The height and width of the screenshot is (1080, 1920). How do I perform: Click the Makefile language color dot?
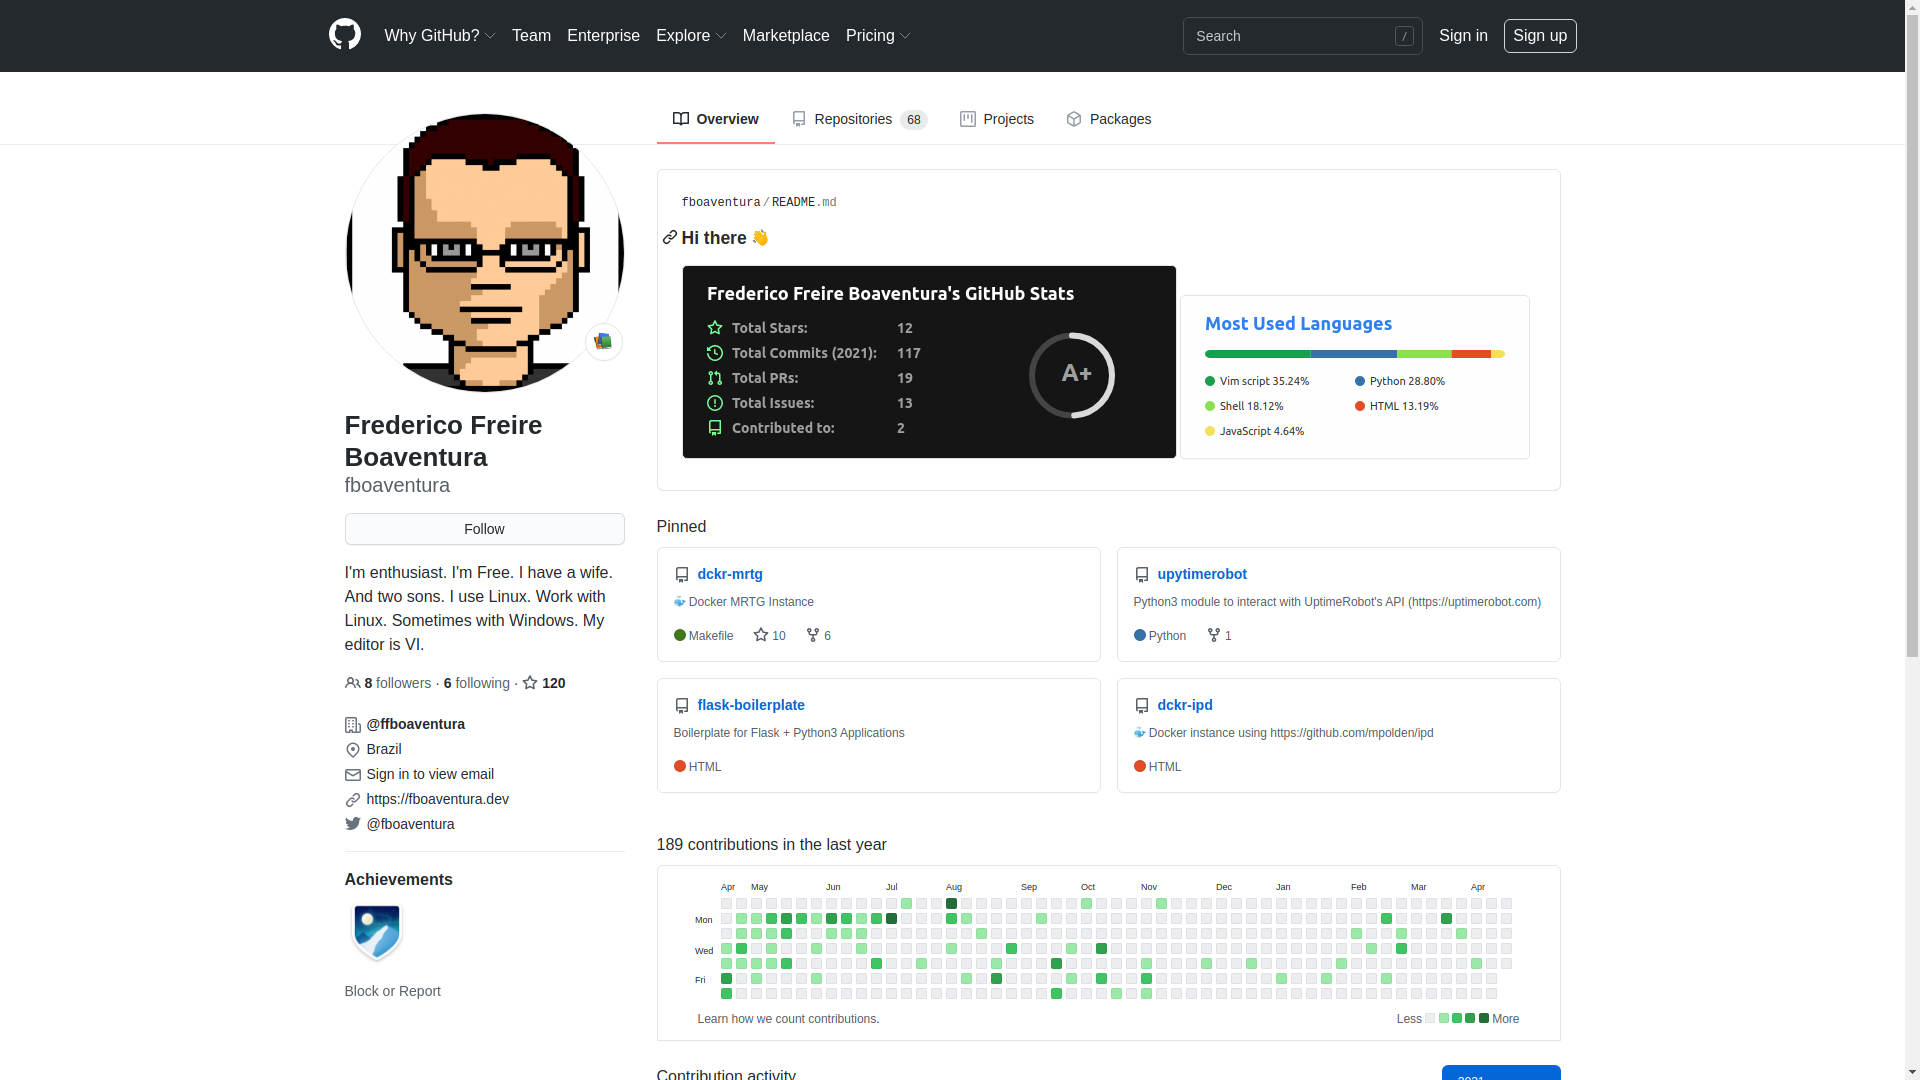680,636
